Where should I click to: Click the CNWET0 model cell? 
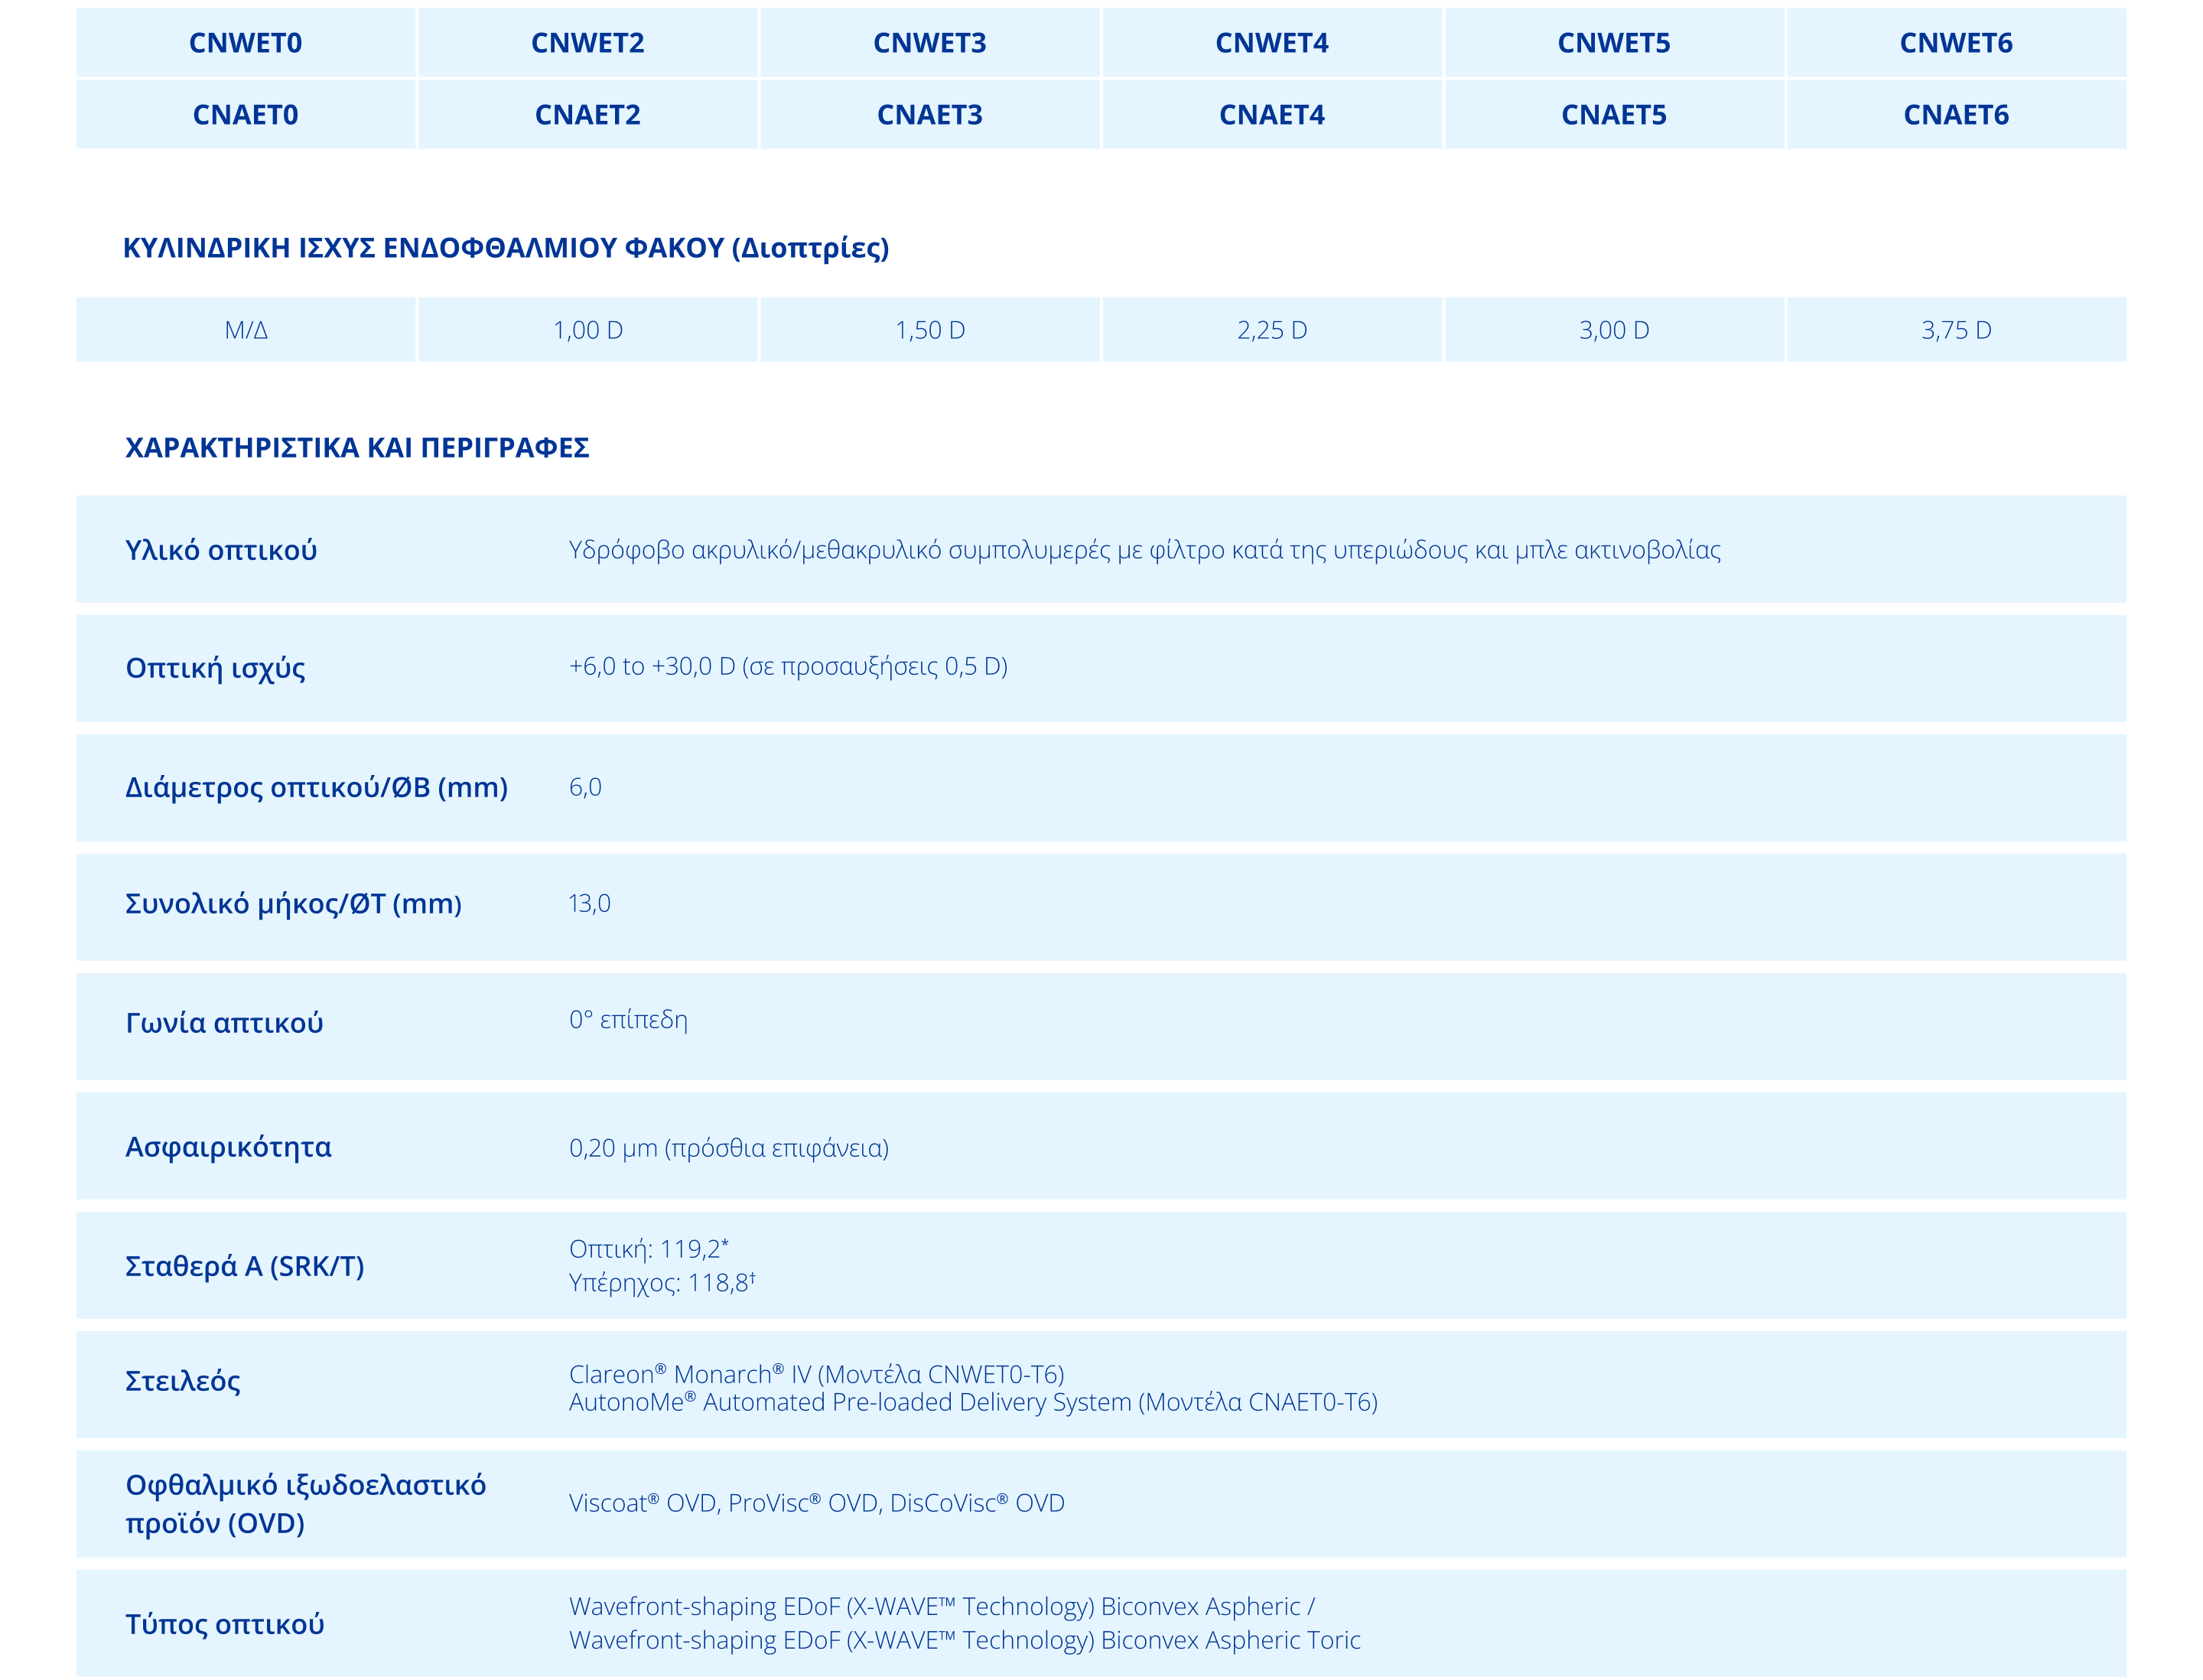[245, 43]
